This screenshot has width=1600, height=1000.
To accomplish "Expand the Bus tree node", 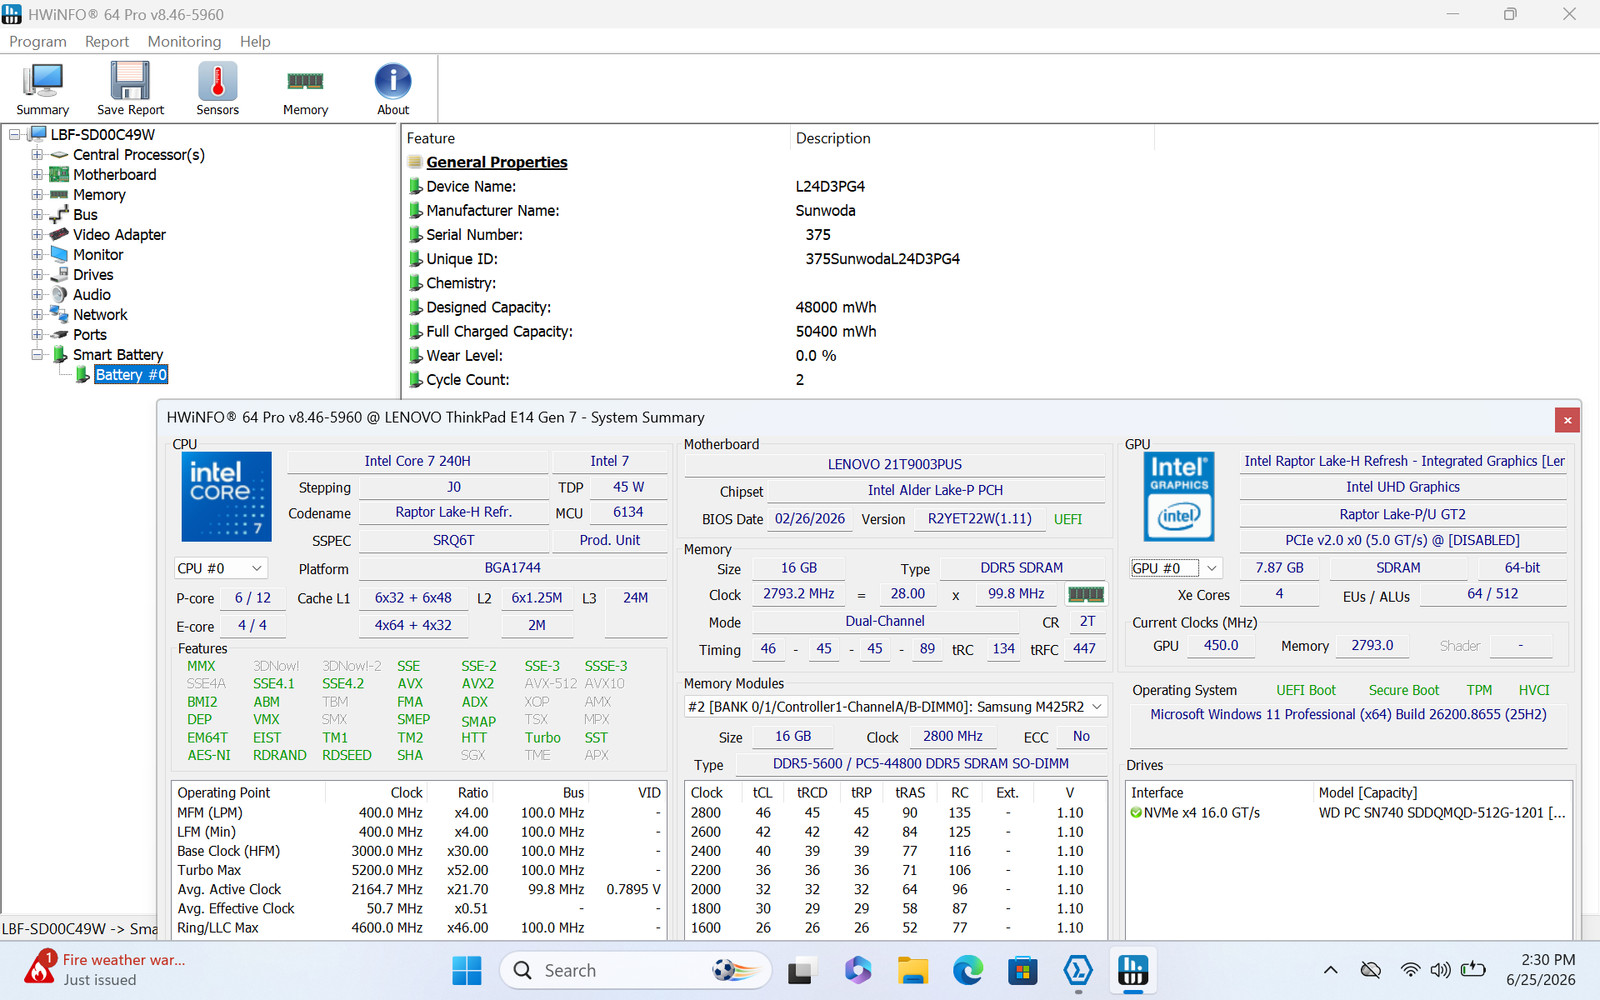I will coord(37,215).
